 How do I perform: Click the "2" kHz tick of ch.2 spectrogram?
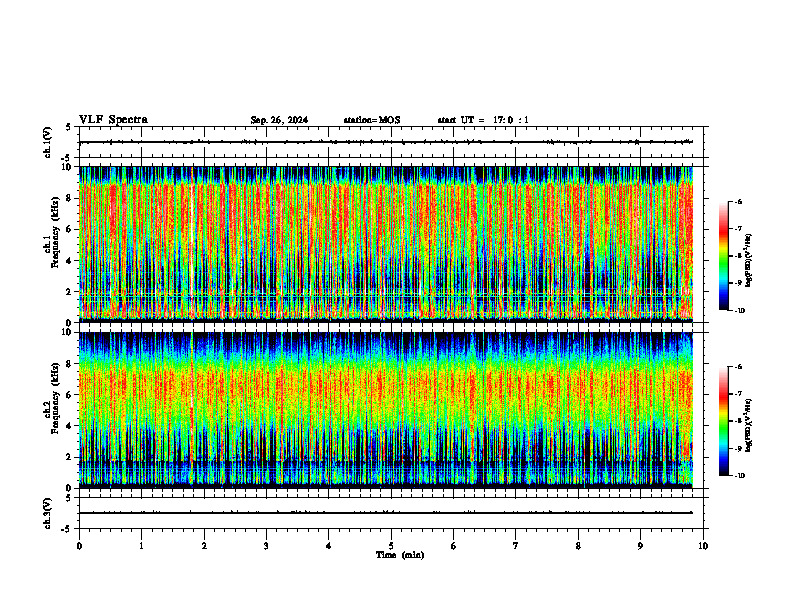coord(70,457)
